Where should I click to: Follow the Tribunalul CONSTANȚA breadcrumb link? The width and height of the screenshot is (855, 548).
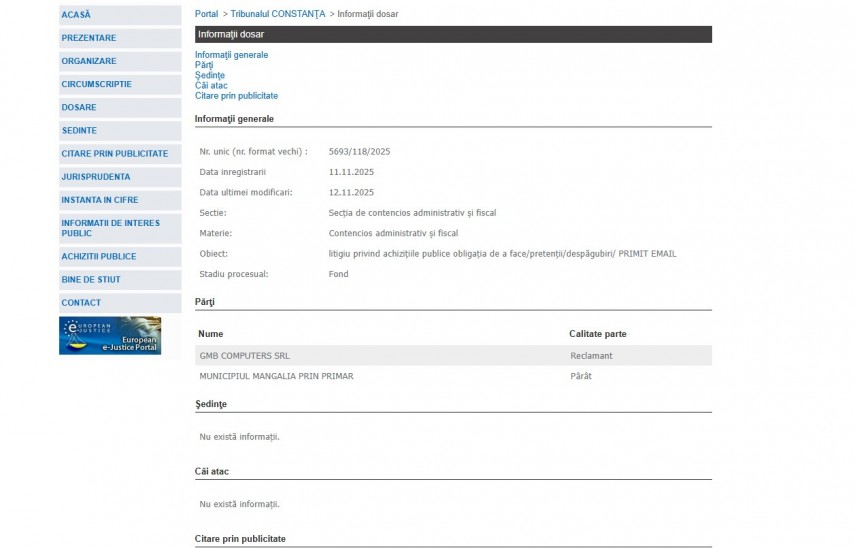coord(277,15)
